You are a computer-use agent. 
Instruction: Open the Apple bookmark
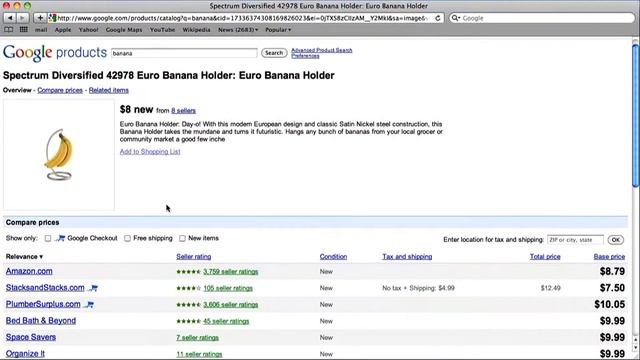(x=63, y=30)
